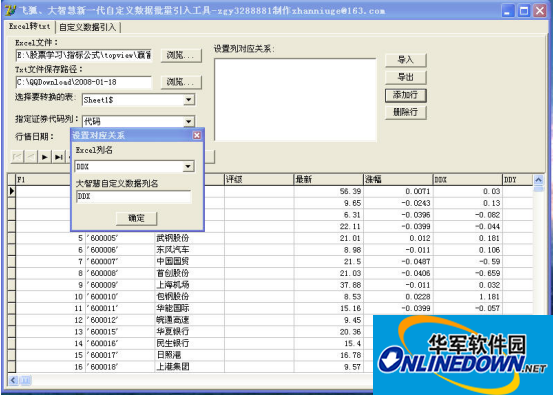
Task: Click the 大智慧自定义数据列名 DDX text field
Action: tap(134, 196)
